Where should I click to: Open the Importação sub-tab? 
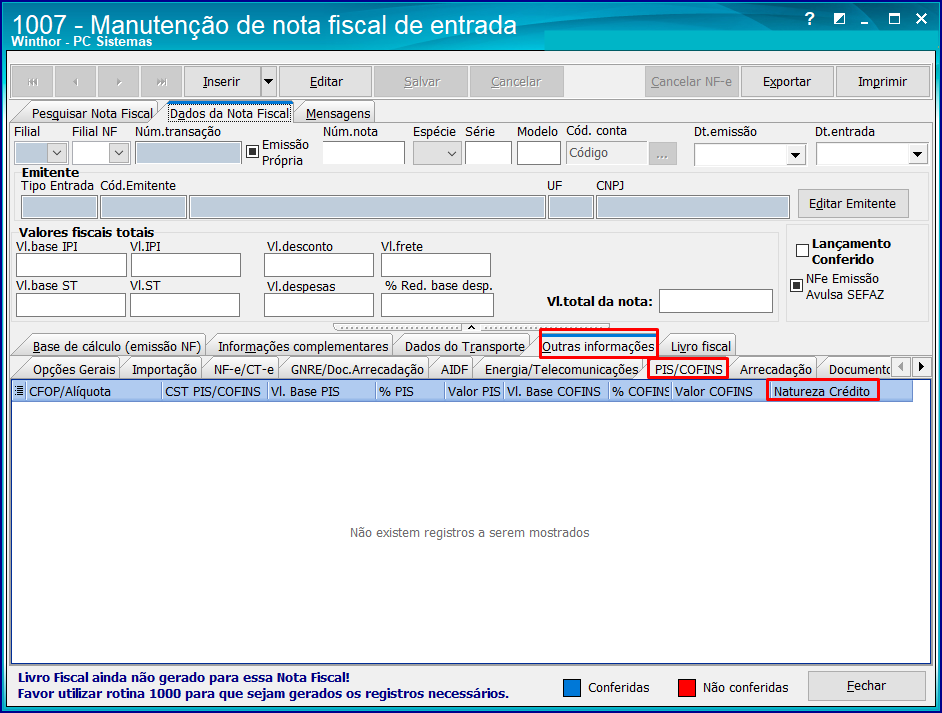[x=164, y=369]
